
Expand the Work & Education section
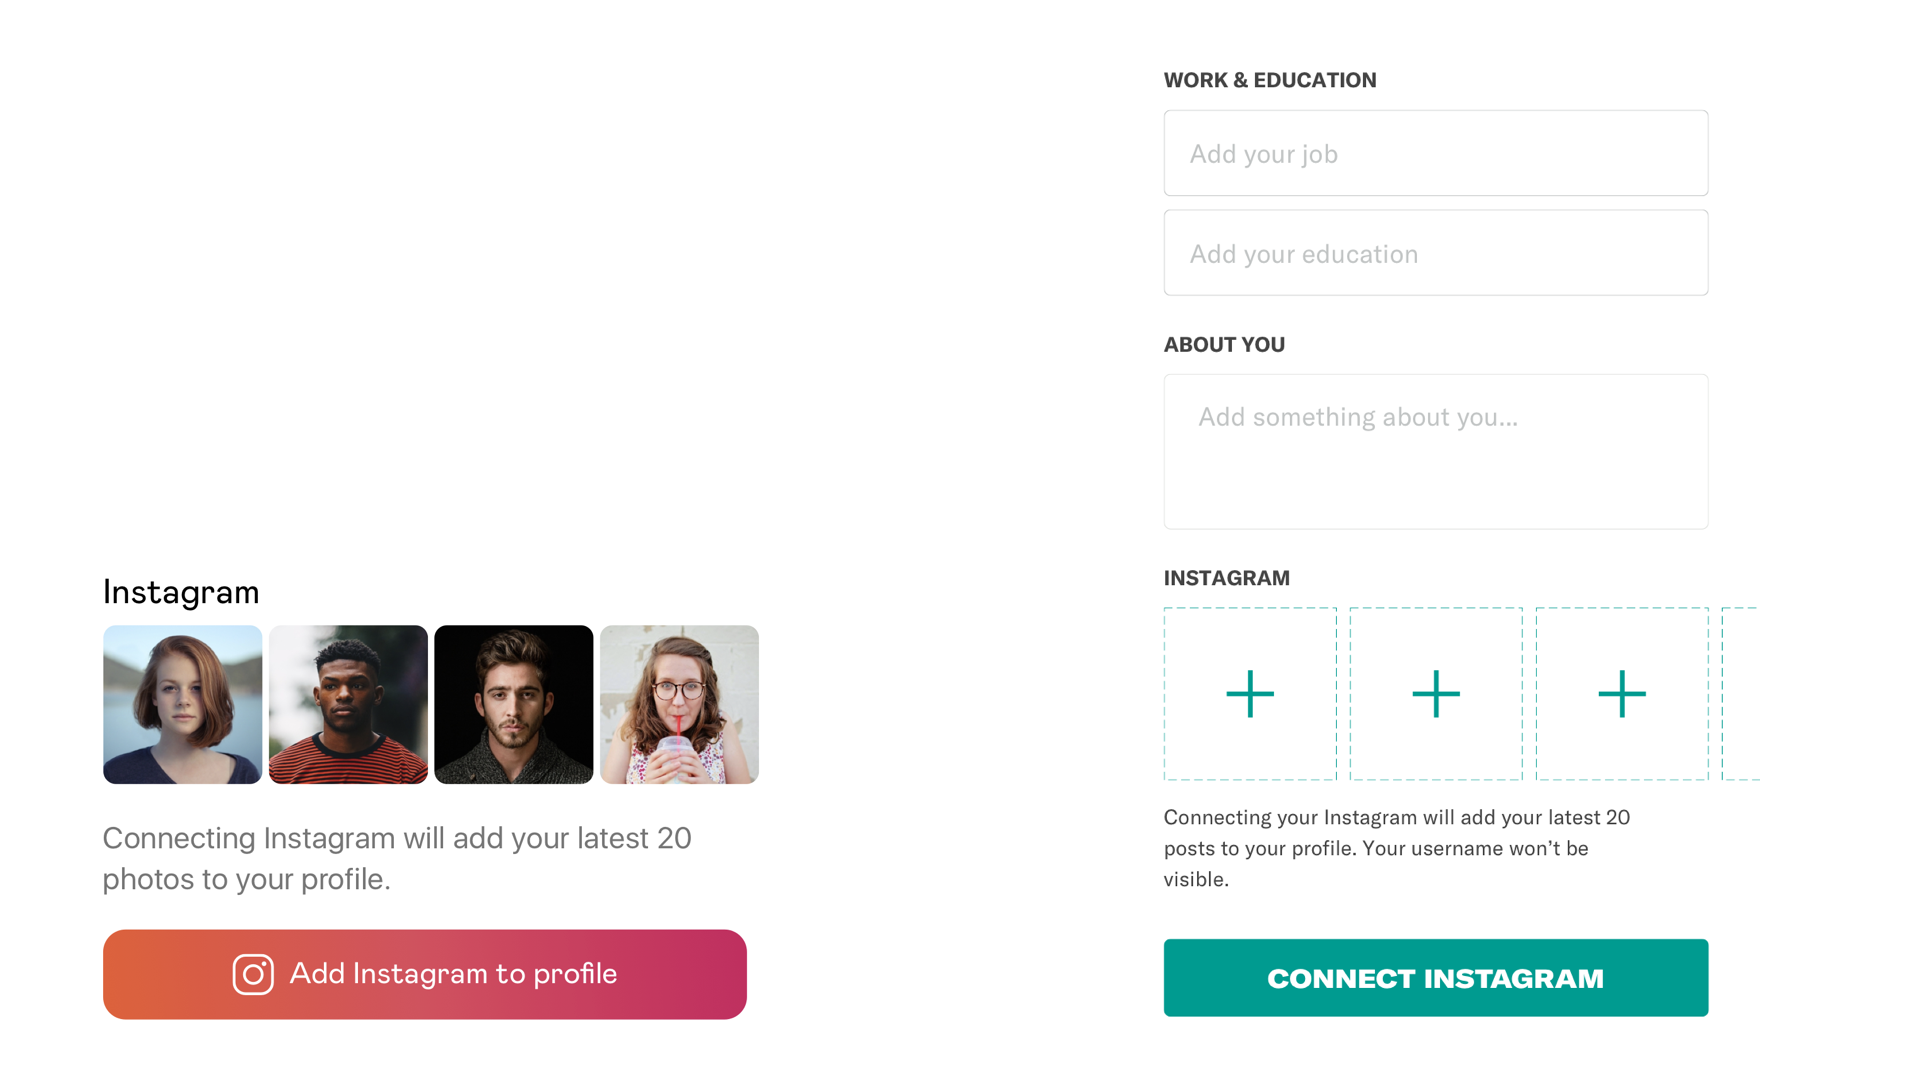[x=1269, y=79]
